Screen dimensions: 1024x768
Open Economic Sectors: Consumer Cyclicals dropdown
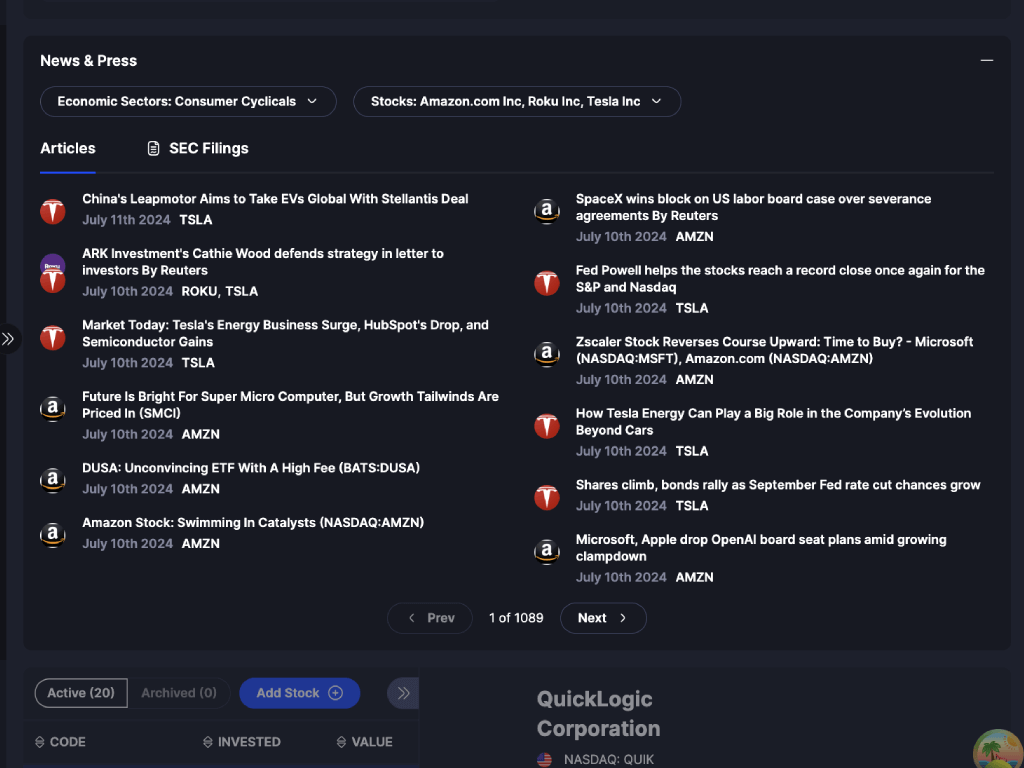tap(188, 101)
